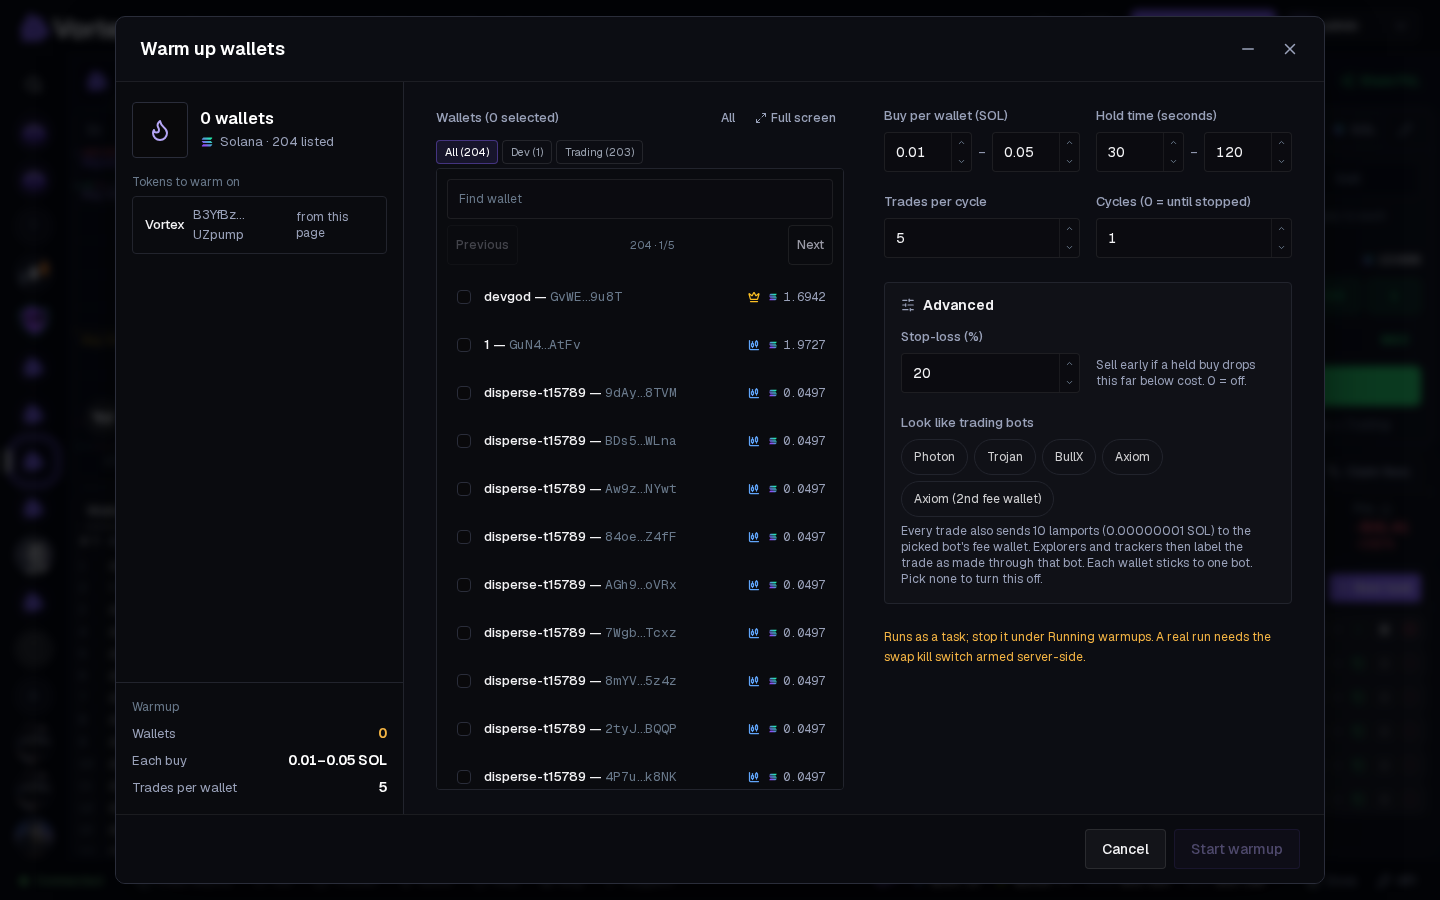Viewport: 1440px width, 900px height.
Task: Tick the checkbox for wallet 84oe...Z4fF
Action: click(x=464, y=537)
